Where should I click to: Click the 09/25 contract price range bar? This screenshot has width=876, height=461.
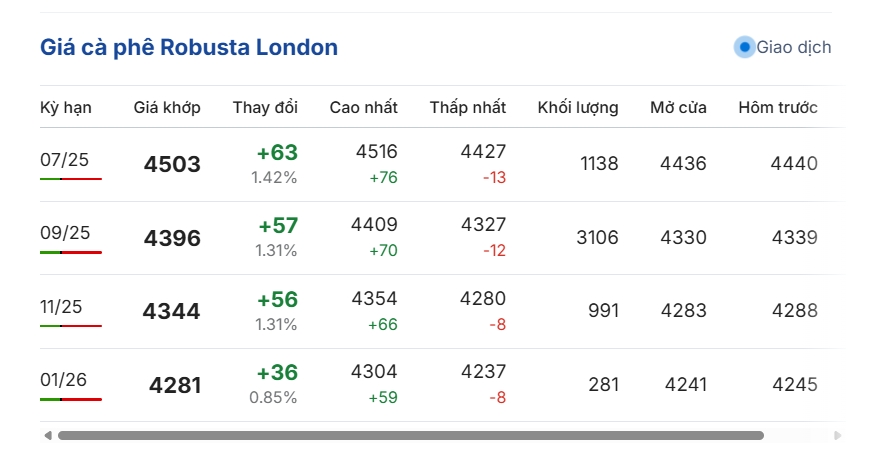coord(71,252)
